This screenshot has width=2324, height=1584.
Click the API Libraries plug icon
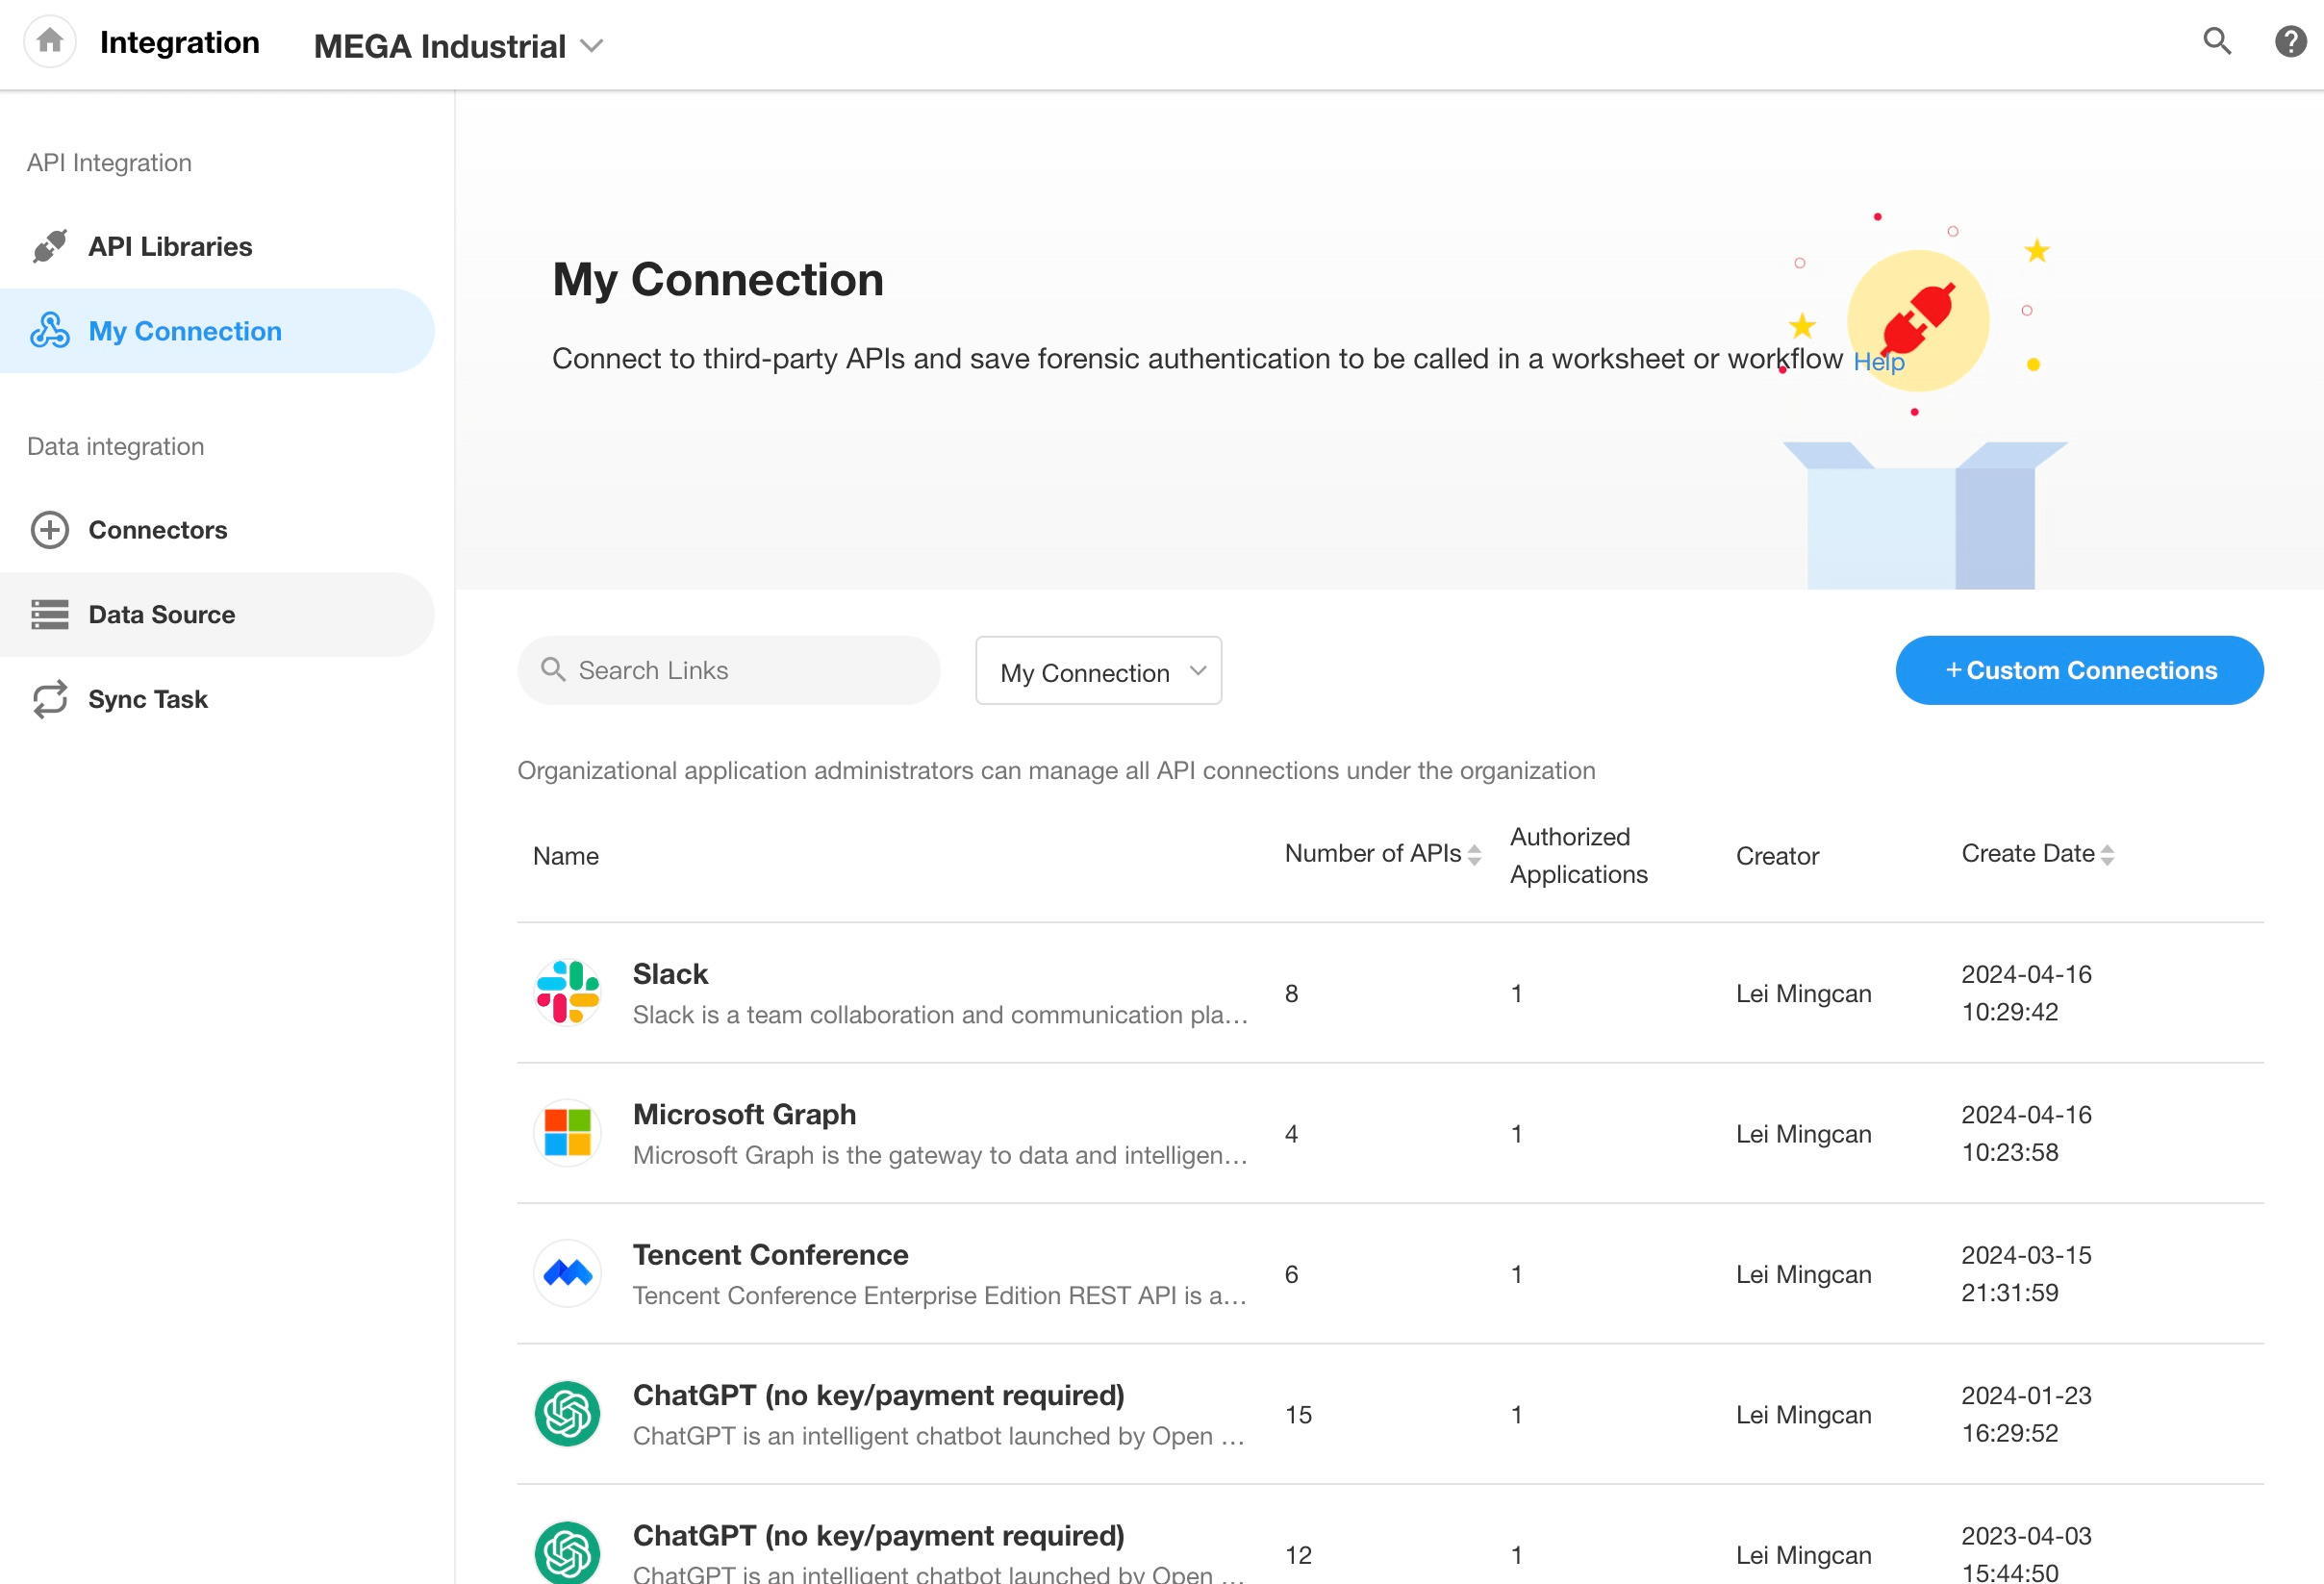coord(49,246)
